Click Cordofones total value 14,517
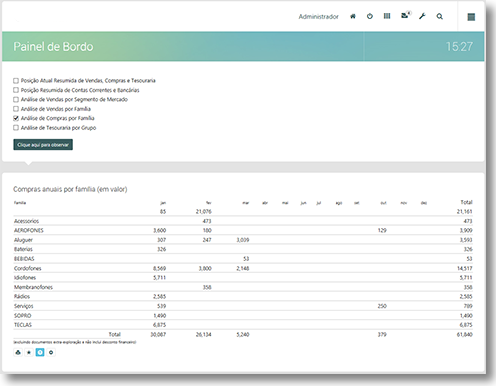Viewport: 496px width, 386px height. click(464, 268)
